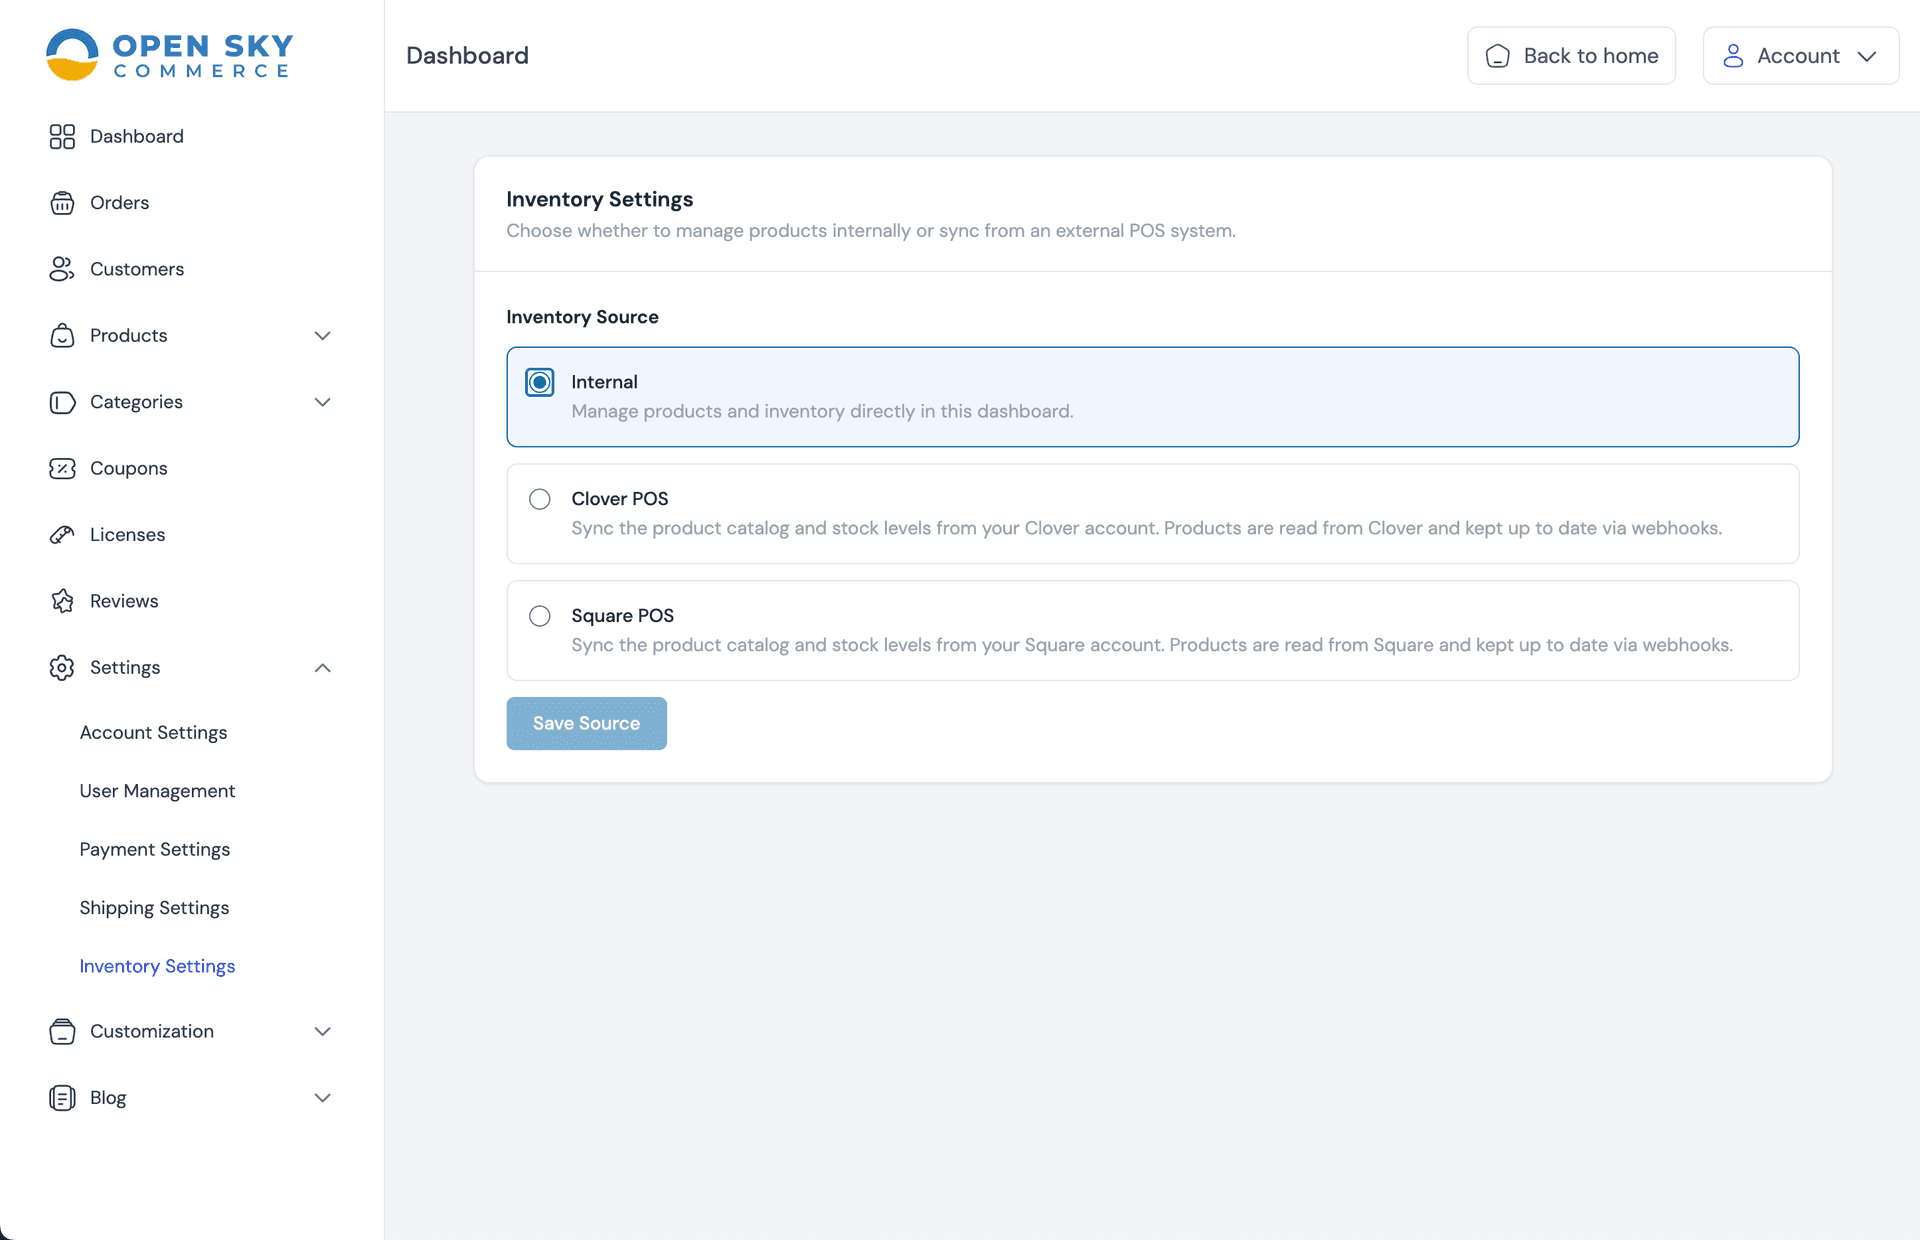
Task: Click the Customers people icon
Action: pos(62,269)
